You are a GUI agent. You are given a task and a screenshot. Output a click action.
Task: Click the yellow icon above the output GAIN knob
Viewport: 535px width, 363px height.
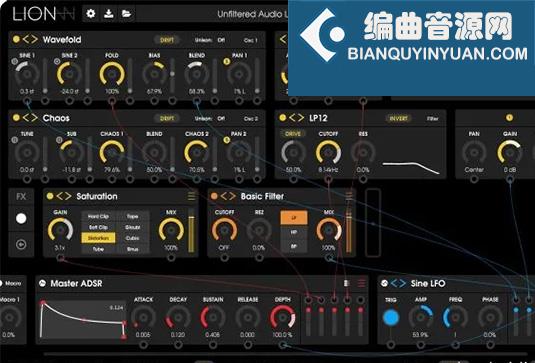(x=509, y=118)
